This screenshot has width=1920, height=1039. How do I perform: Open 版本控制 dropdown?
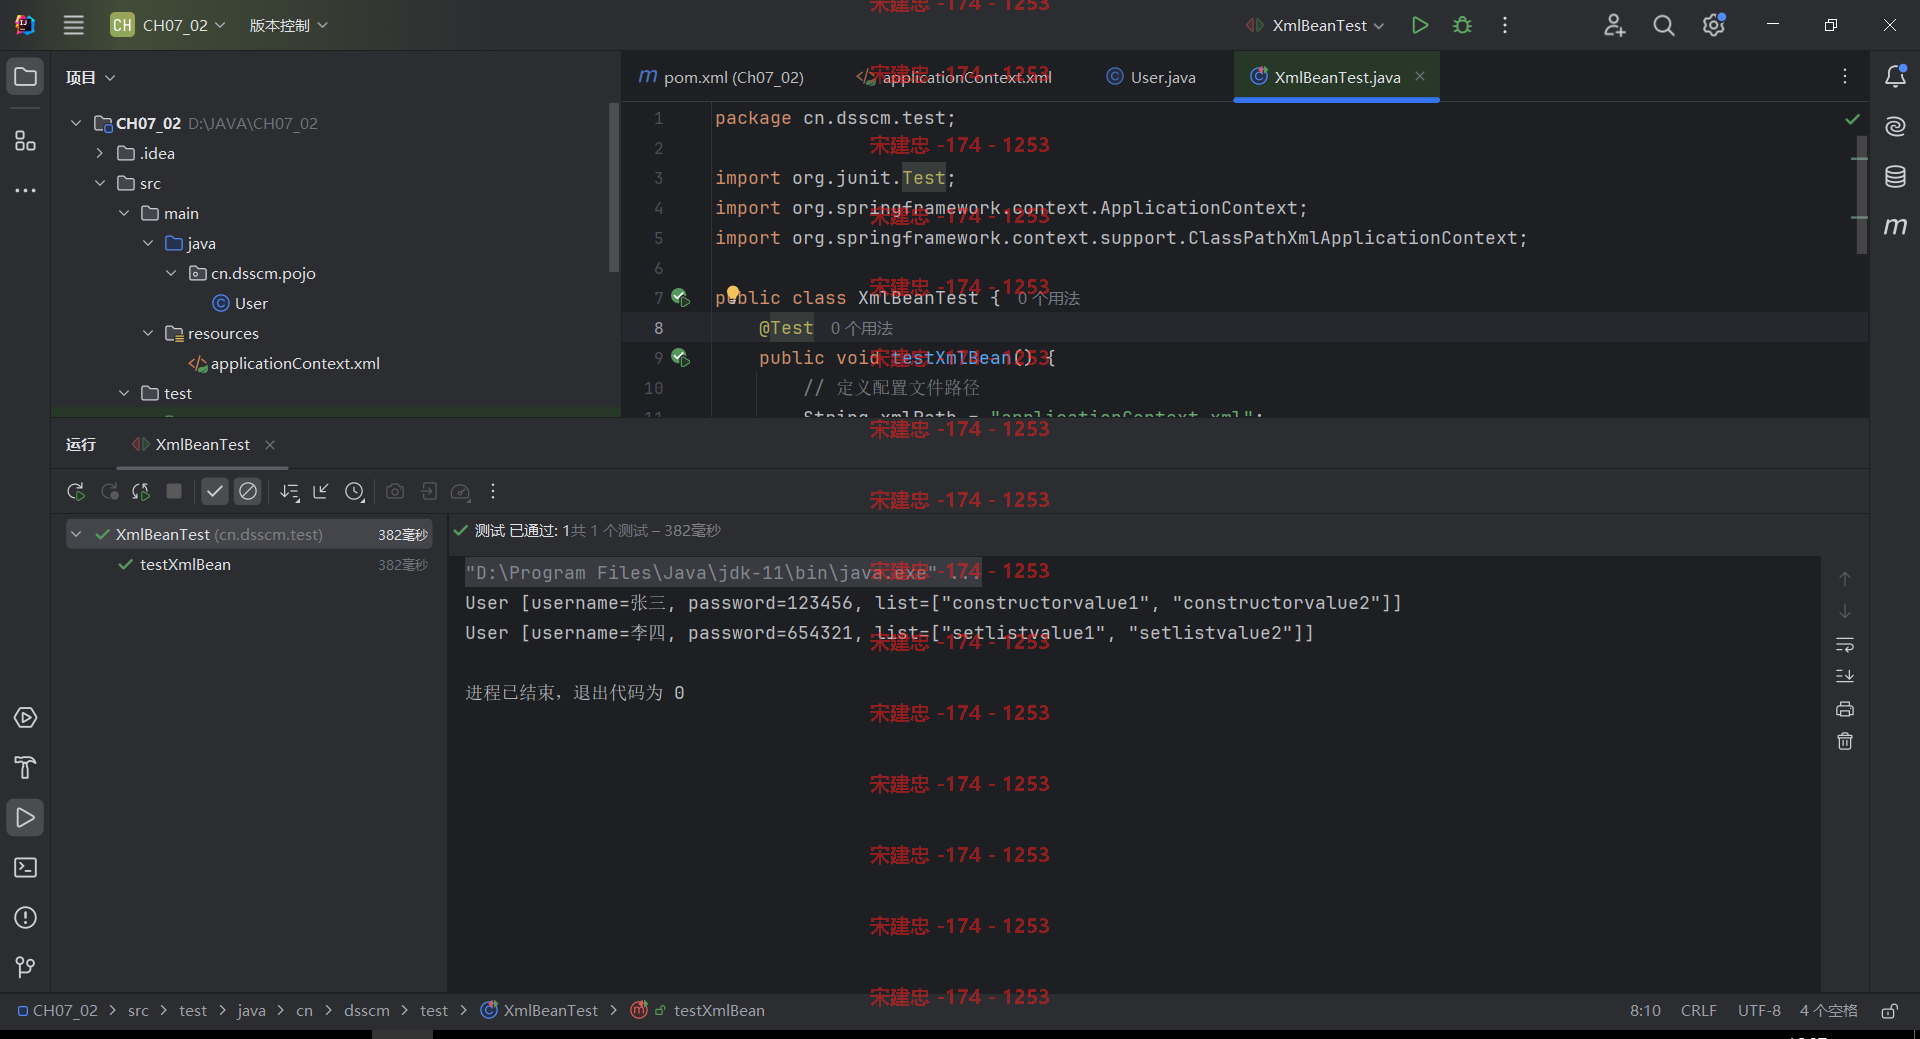pyautogui.click(x=288, y=25)
